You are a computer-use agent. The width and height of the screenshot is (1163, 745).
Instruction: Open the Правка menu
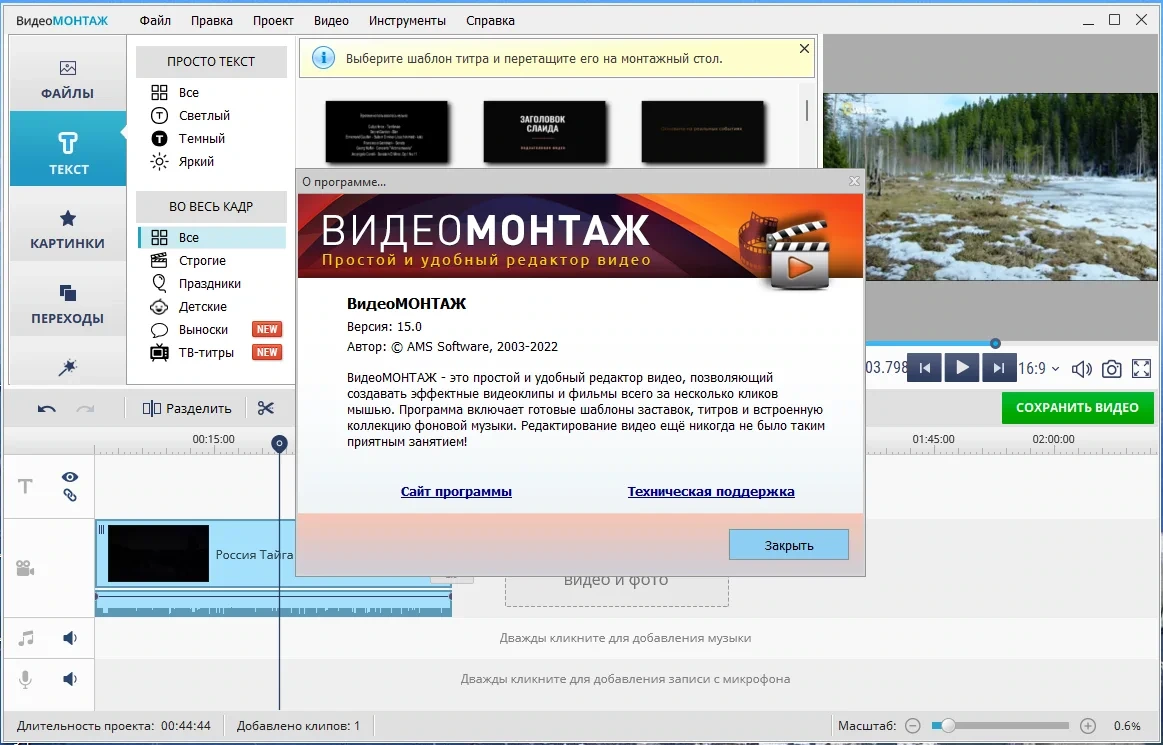click(x=211, y=21)
